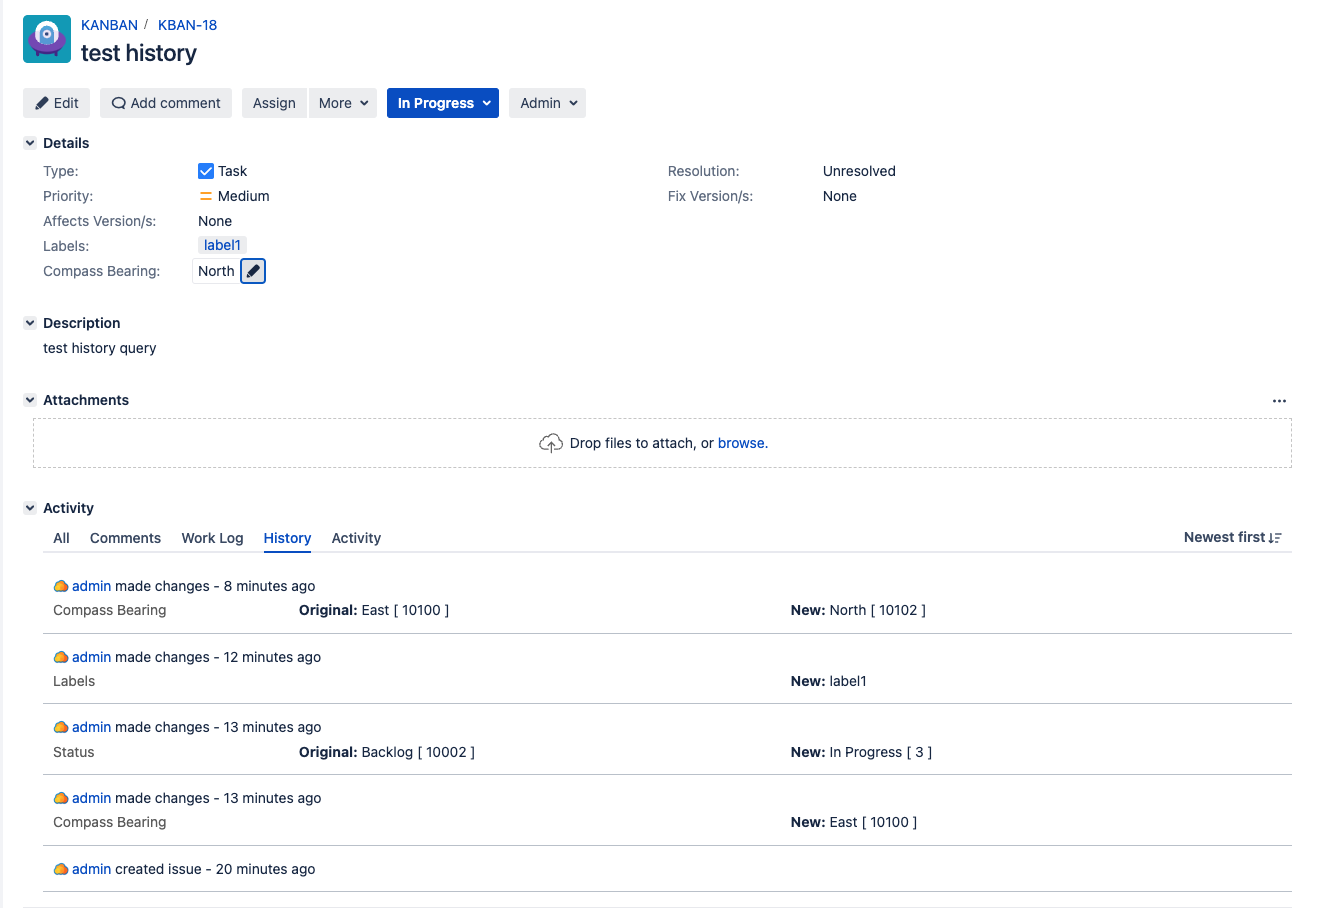Image resolution: width=1320 pixels, height=908 pixels.
Task: Open the In Progress status dropdown
Action: [442, 103]
